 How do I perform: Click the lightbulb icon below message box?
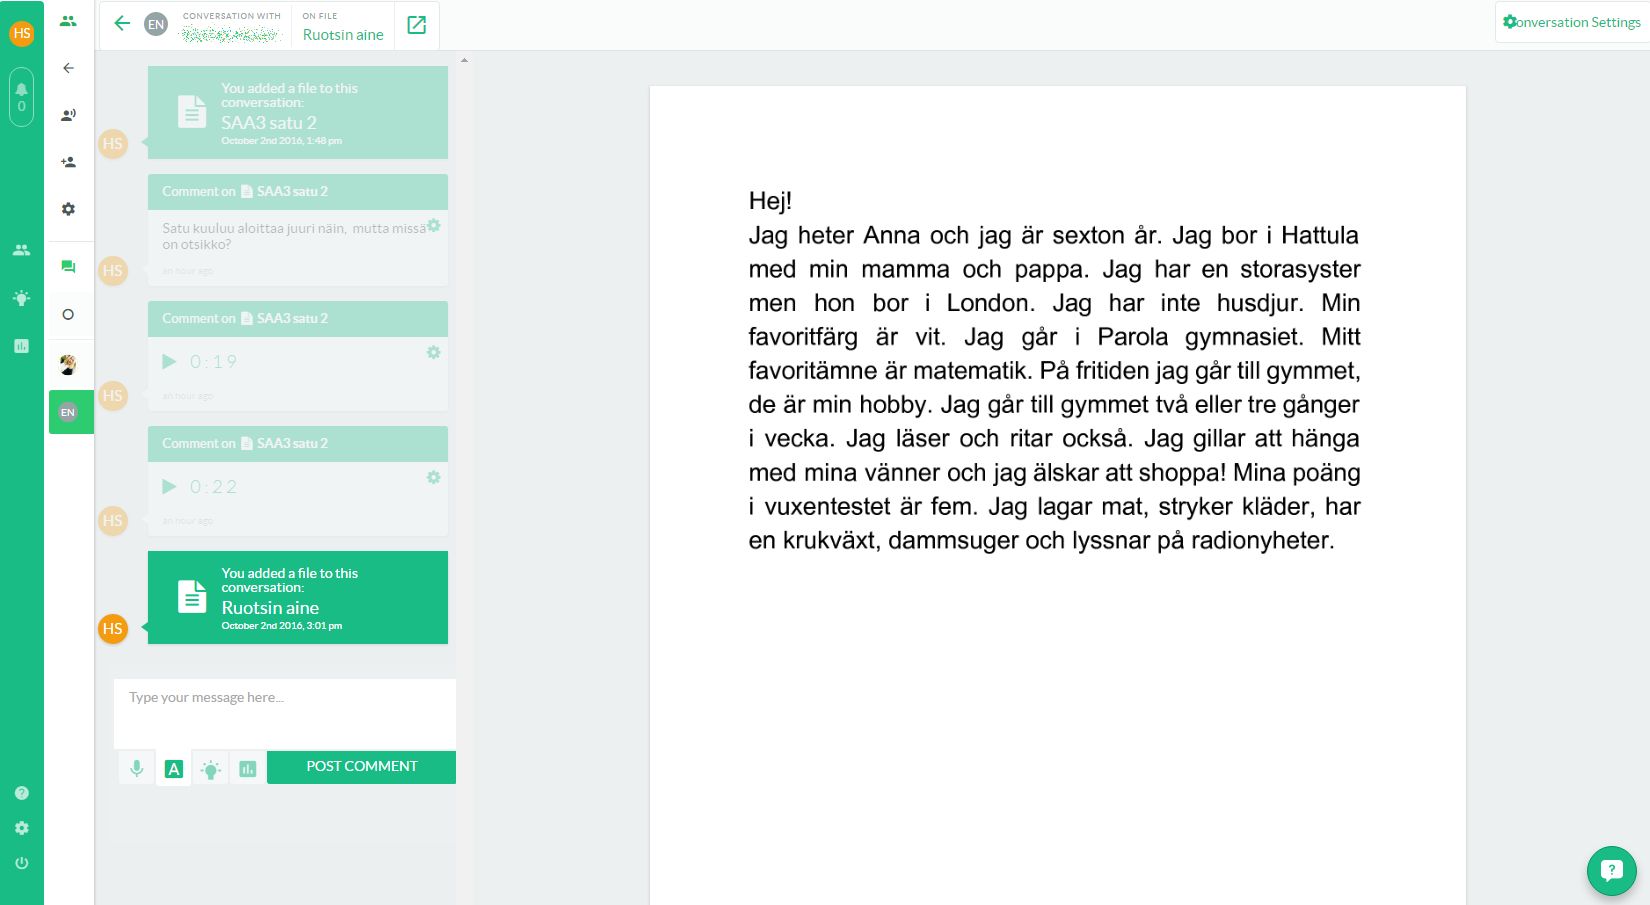[x=210, y=769]
